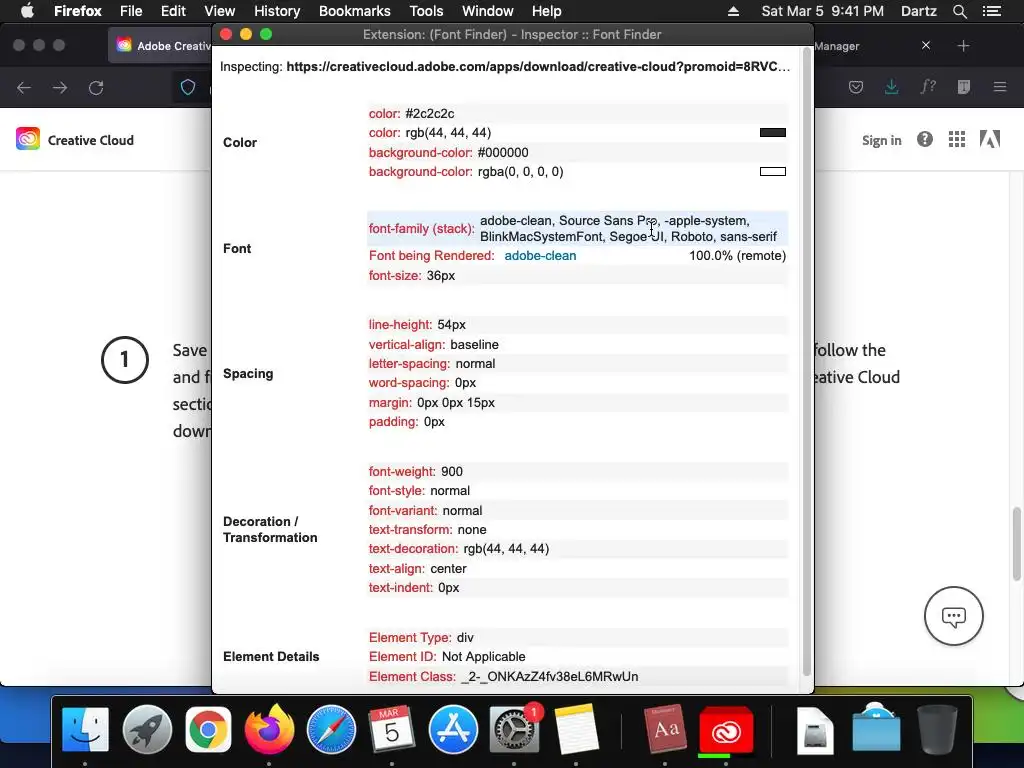Viewport: 1024px width, 768px height.
Task: Select the color #2c2c2c value
Action: (x=430, y=114)
